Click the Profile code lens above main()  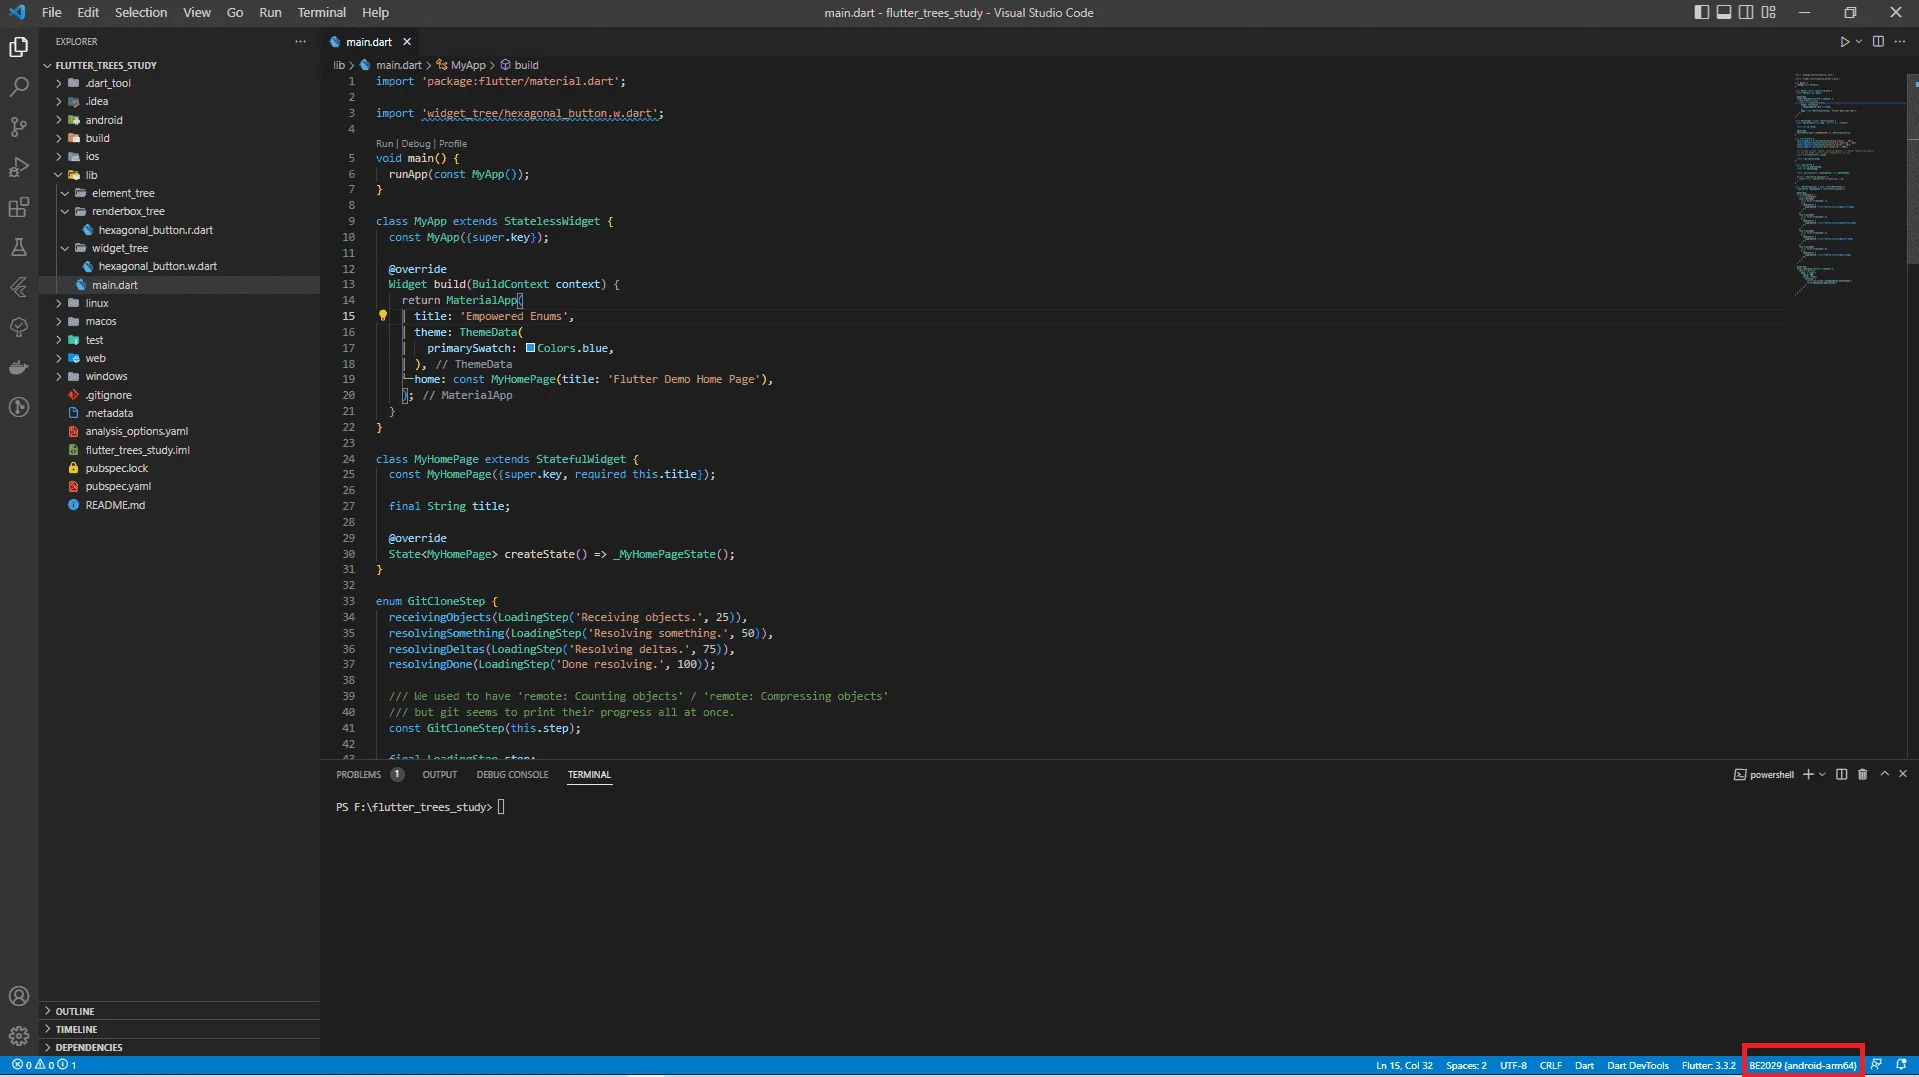[x=453, y=144]
